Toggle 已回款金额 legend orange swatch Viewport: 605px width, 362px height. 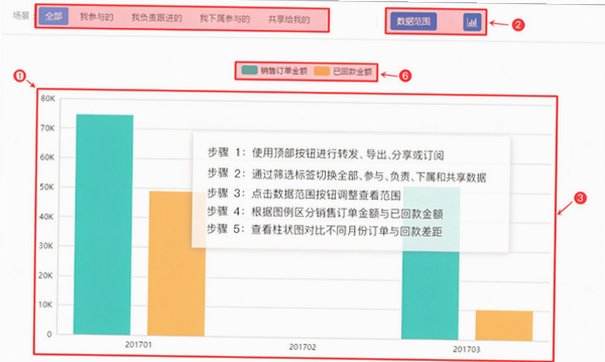pyautogui.click(x=322, y=71)
